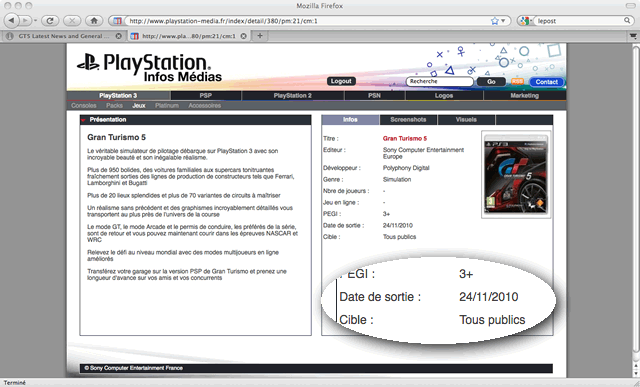Click the PlayStation Infos Médias logo
Screen dimensions: 640x387
pos(149,68)
